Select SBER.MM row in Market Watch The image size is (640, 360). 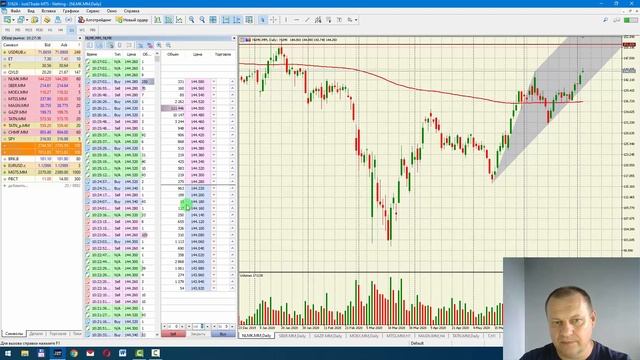(42, 85)
